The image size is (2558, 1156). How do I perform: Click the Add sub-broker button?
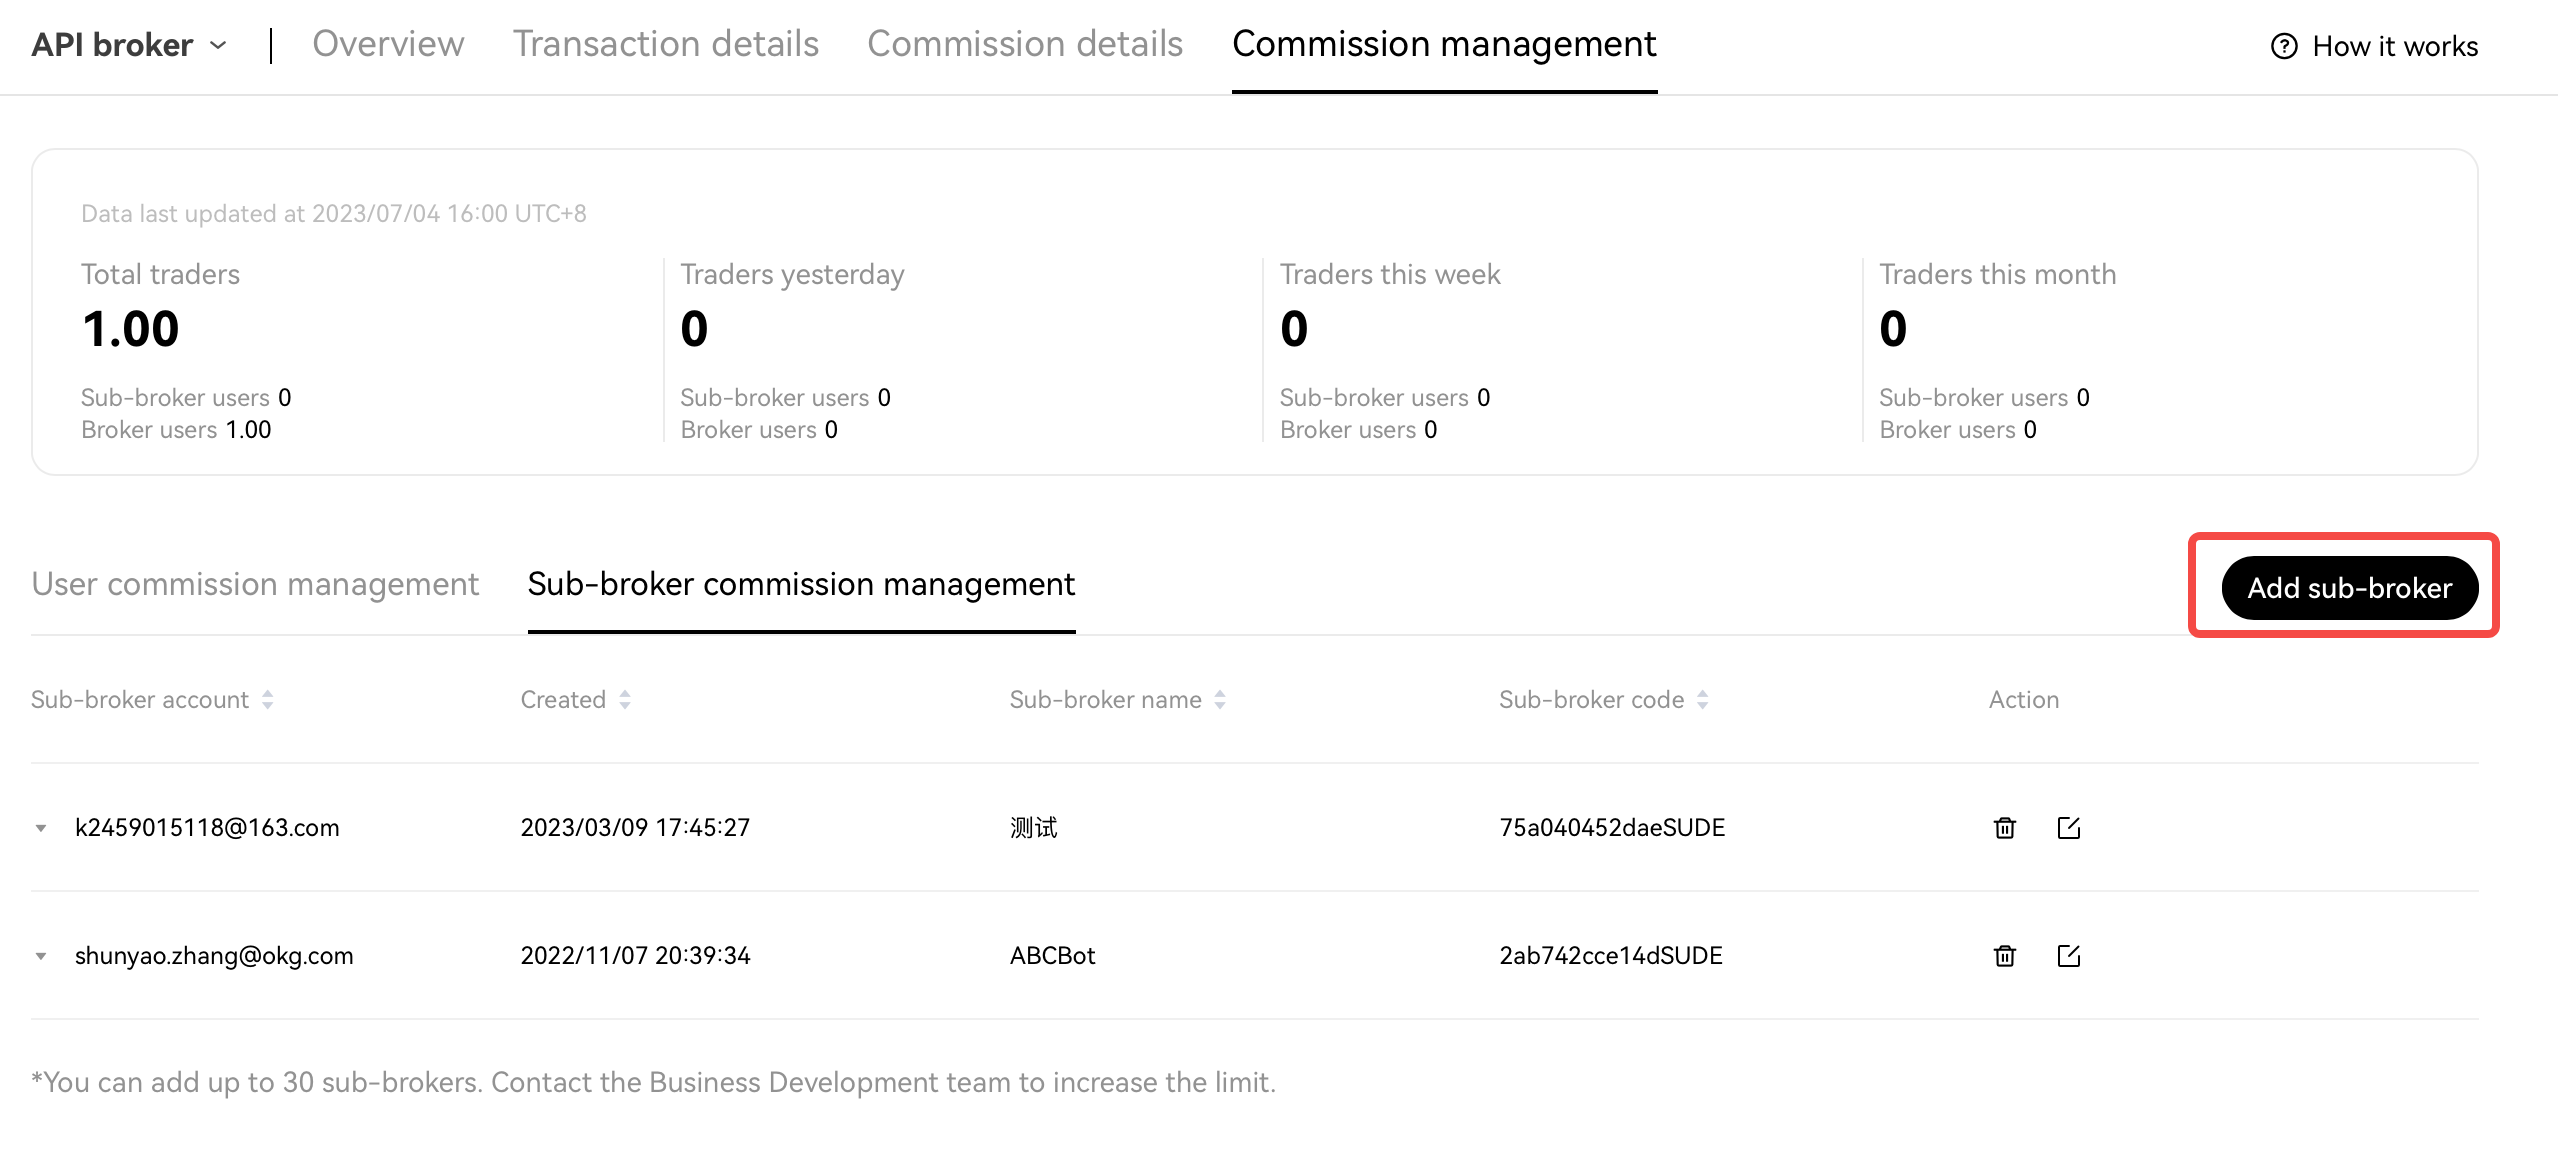point(2349,588)
